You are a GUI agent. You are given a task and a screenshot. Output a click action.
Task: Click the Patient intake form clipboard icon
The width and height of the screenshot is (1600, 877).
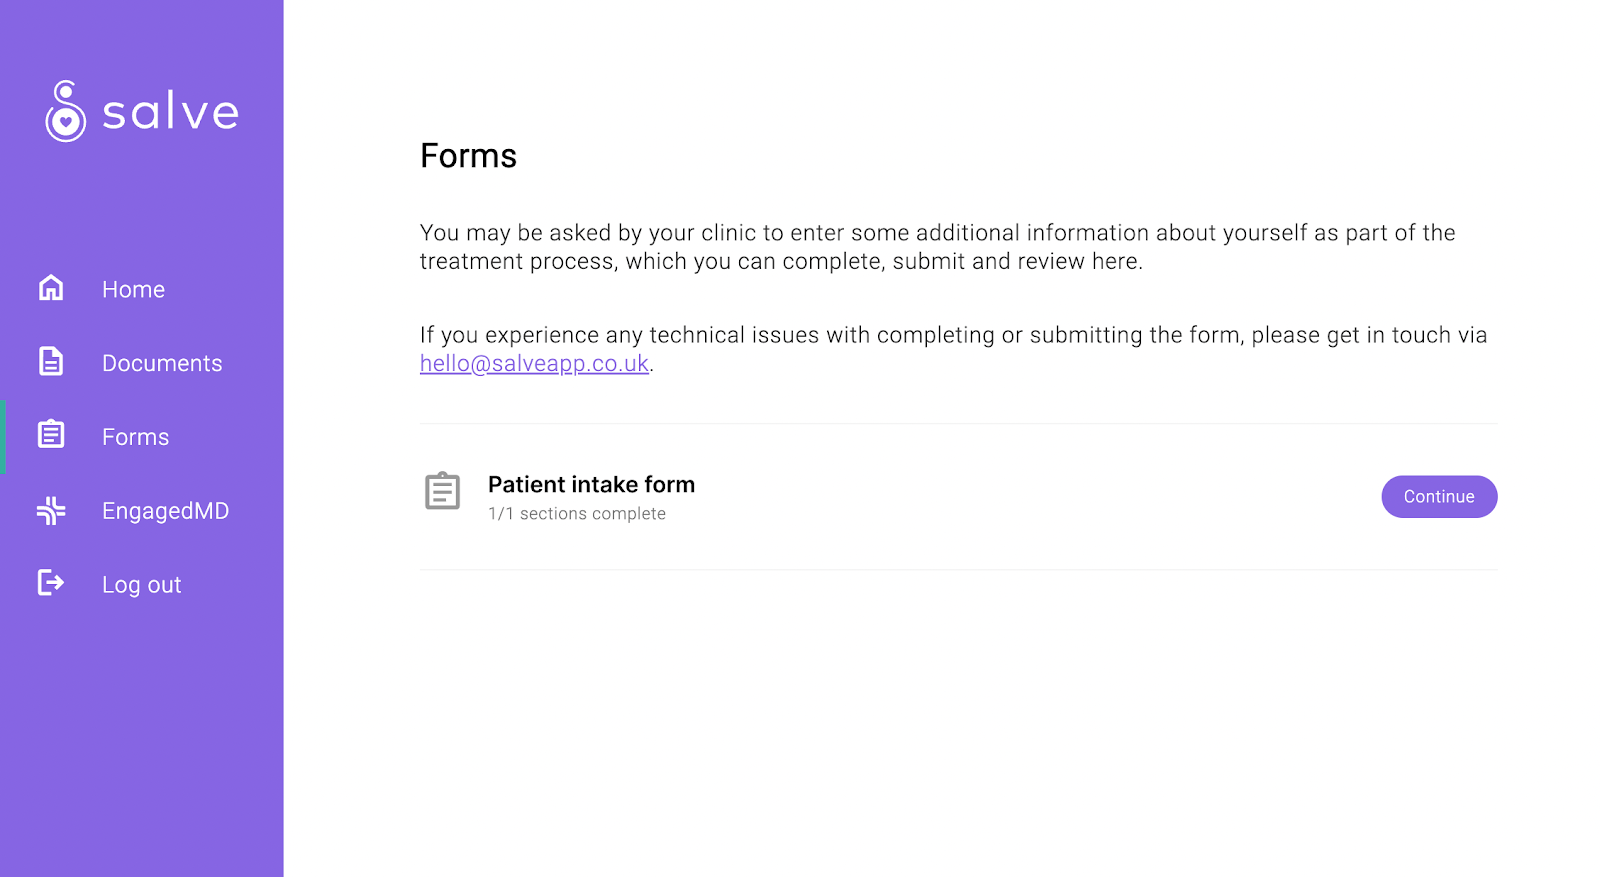[442, 491]
